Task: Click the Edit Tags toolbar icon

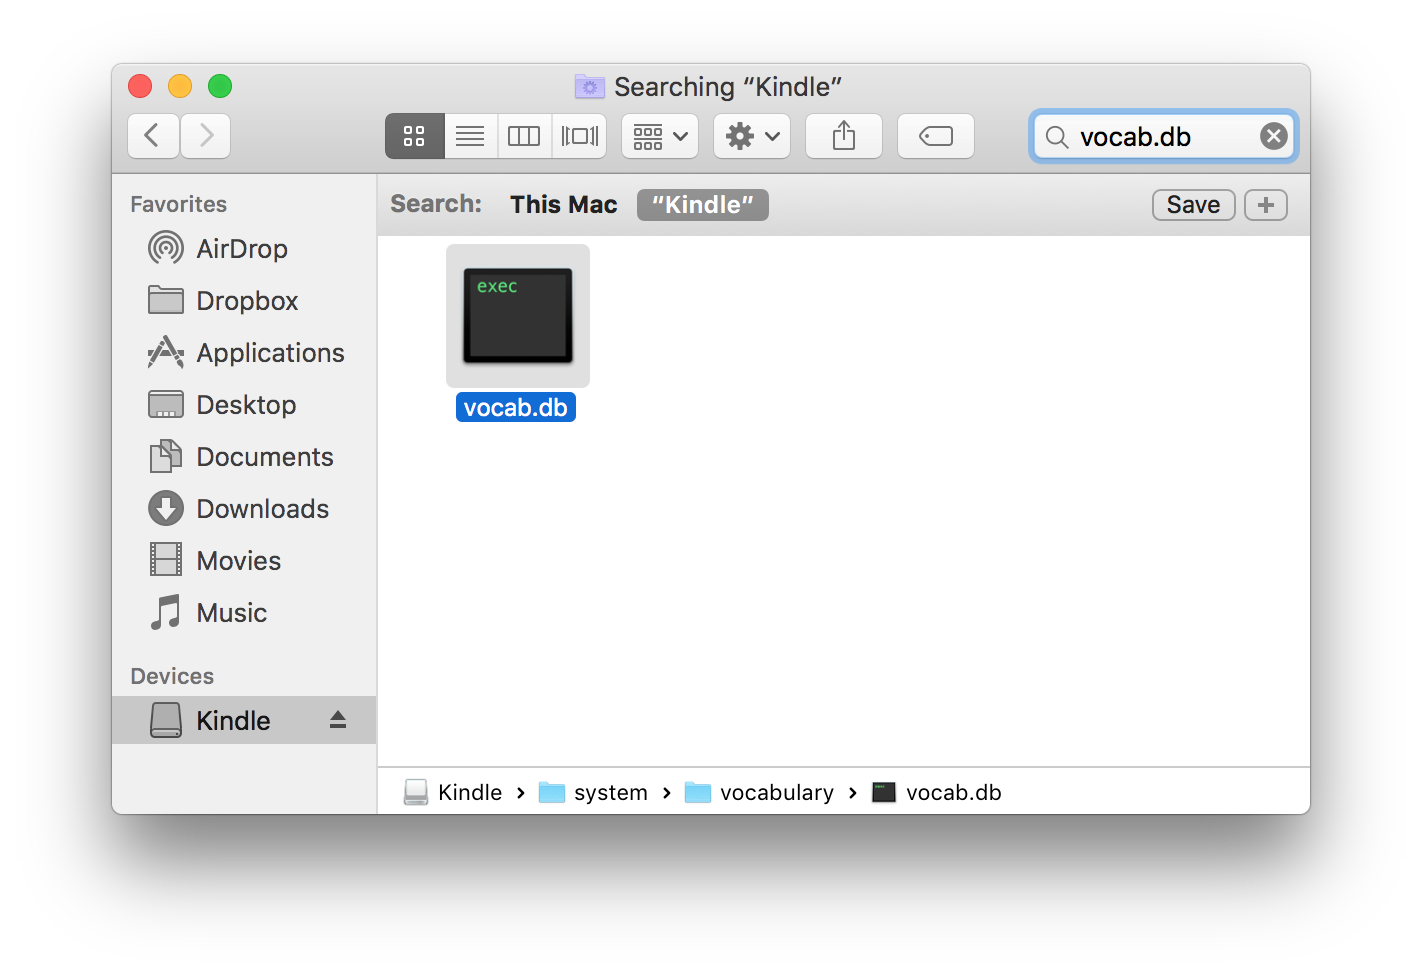Action: [935, 136]
